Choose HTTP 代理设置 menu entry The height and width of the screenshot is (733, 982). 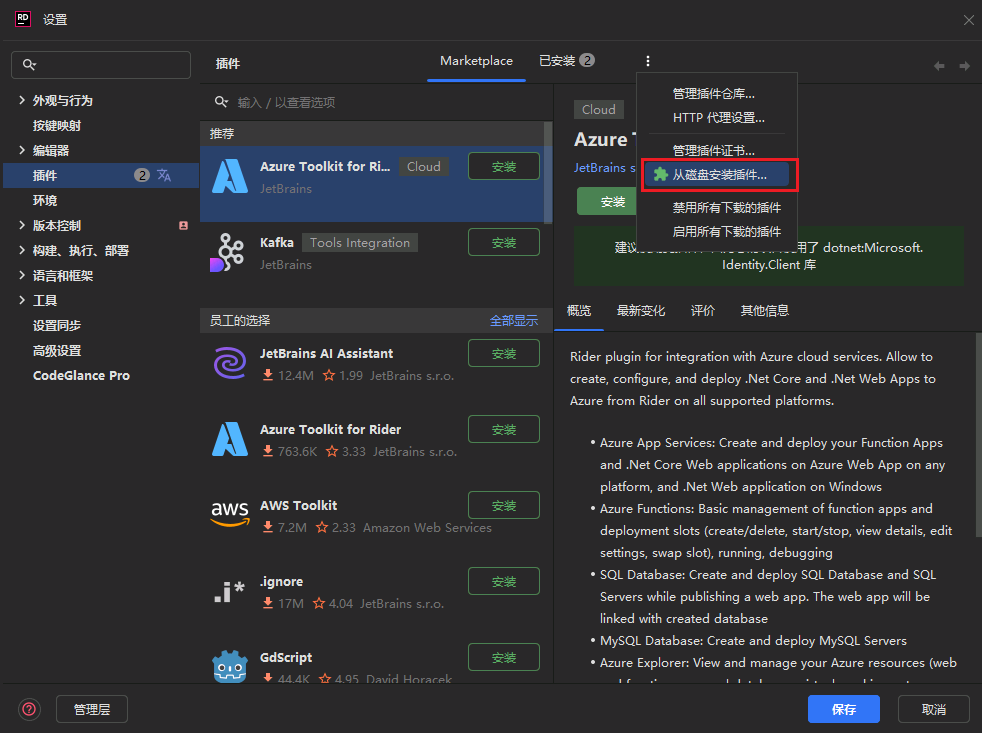click(718, 118)
